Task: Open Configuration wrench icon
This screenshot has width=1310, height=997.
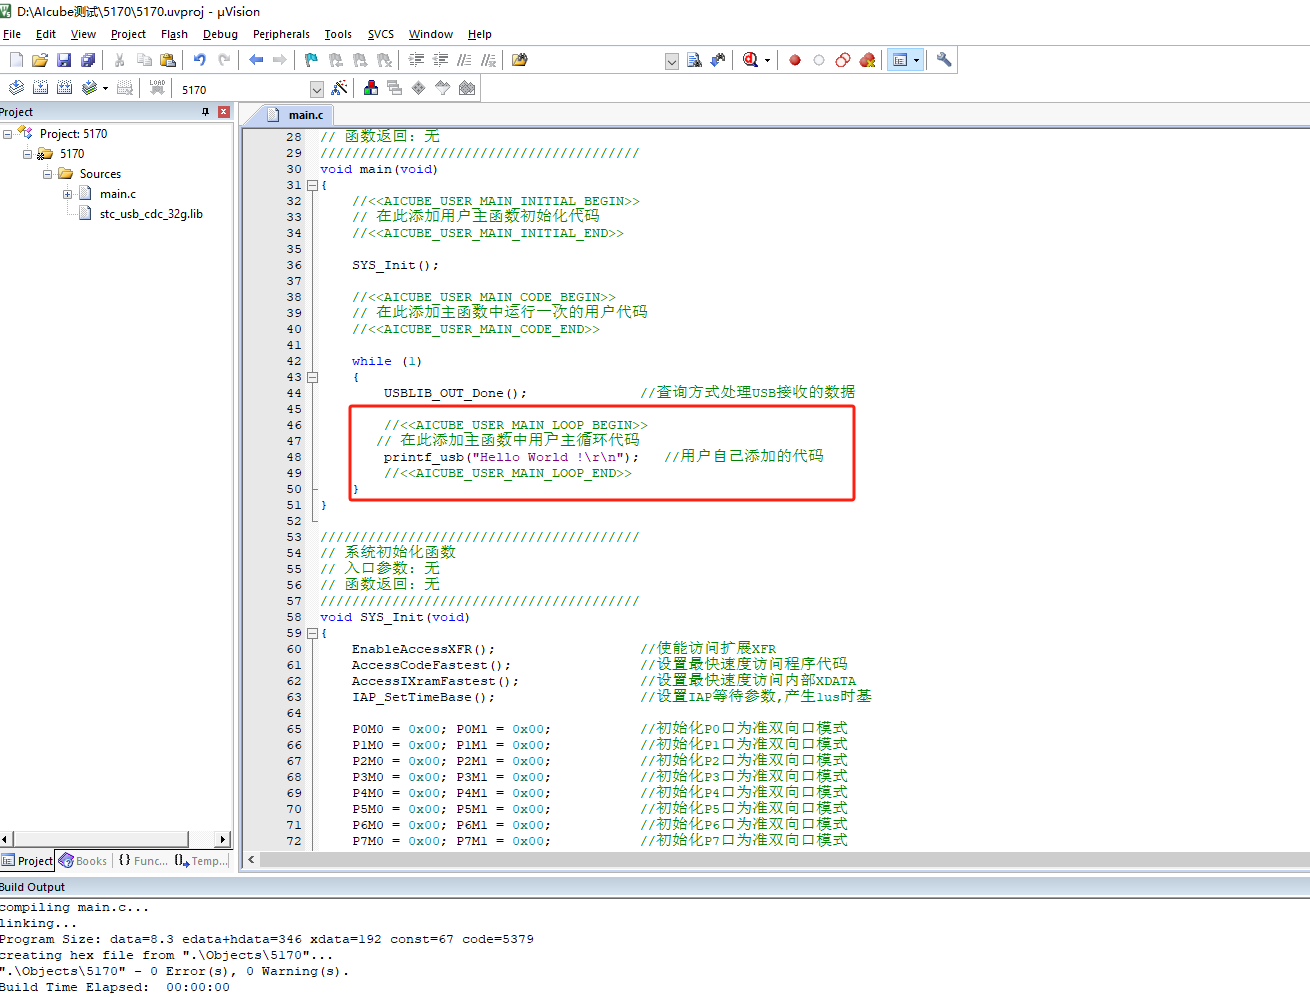Action: [943, 60]
